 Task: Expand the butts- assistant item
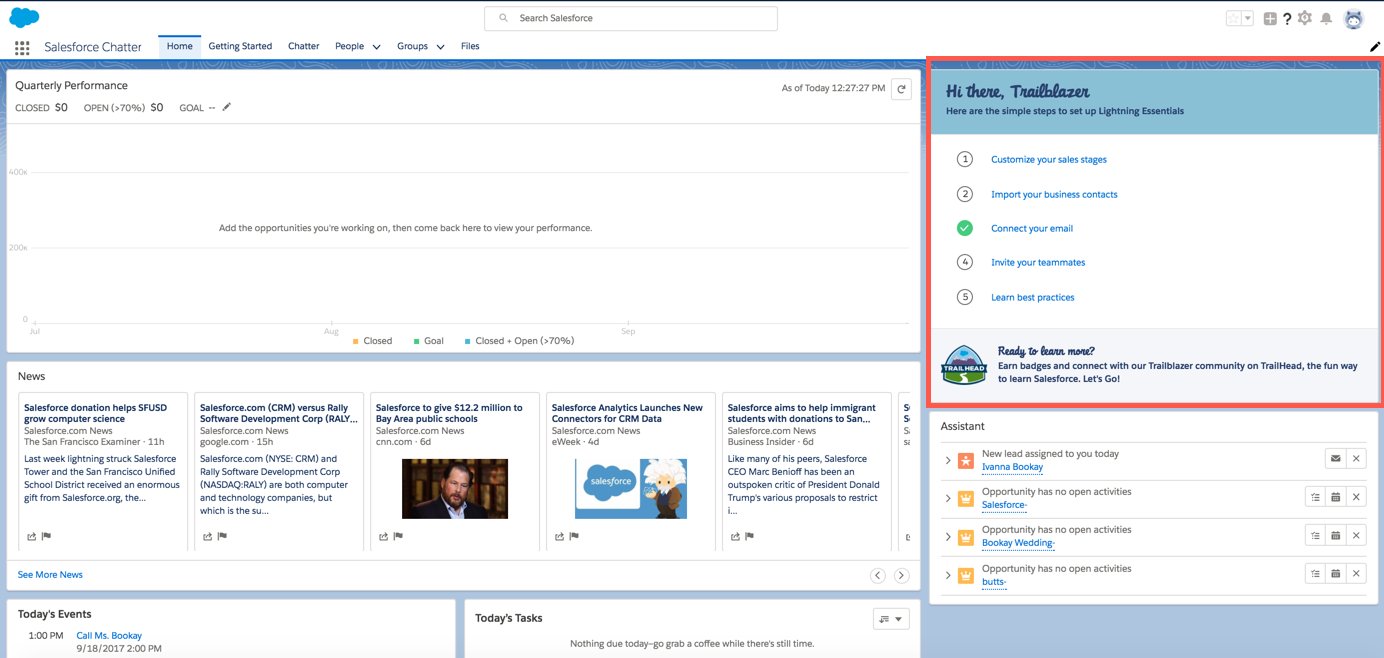(948, 576)
